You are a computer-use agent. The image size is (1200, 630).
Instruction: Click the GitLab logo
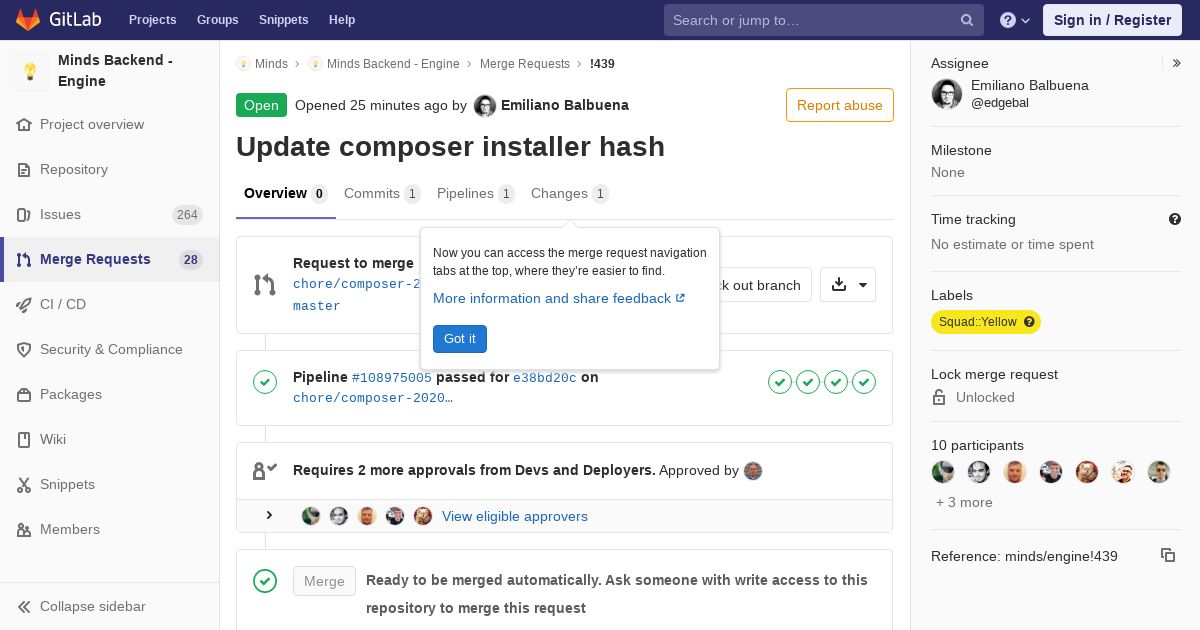pyautogui.click(x=59, y=20)
